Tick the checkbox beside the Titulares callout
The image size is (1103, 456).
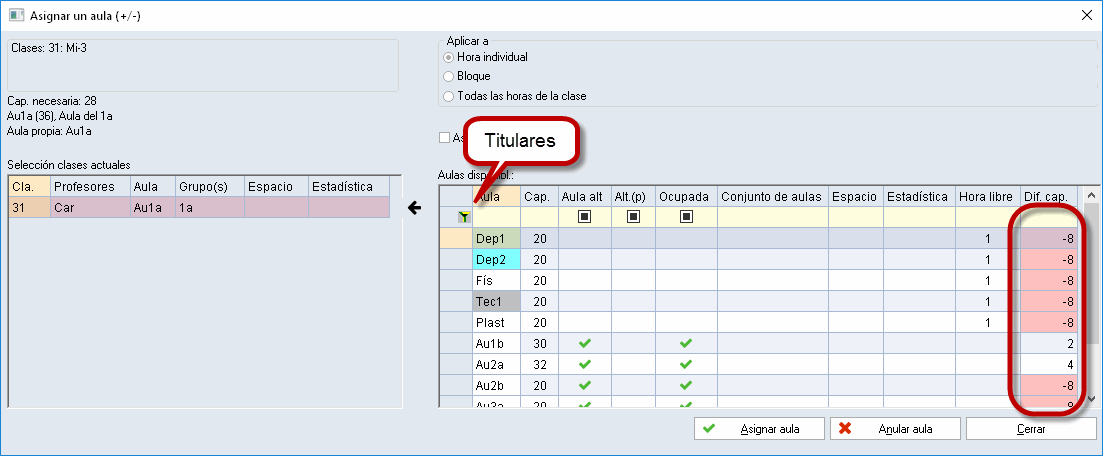[444, 137]
